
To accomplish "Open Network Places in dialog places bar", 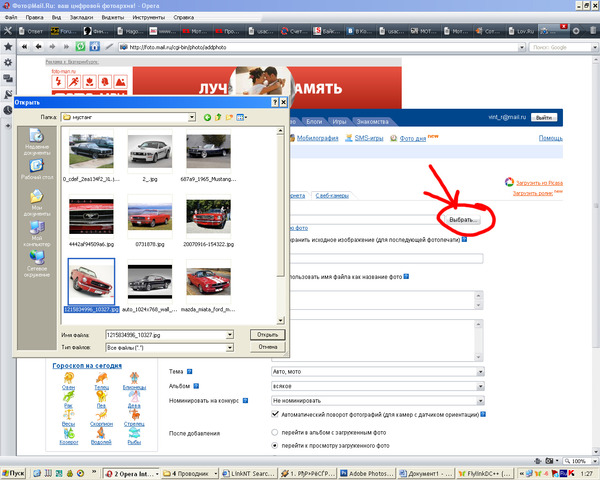I will 37,264.
